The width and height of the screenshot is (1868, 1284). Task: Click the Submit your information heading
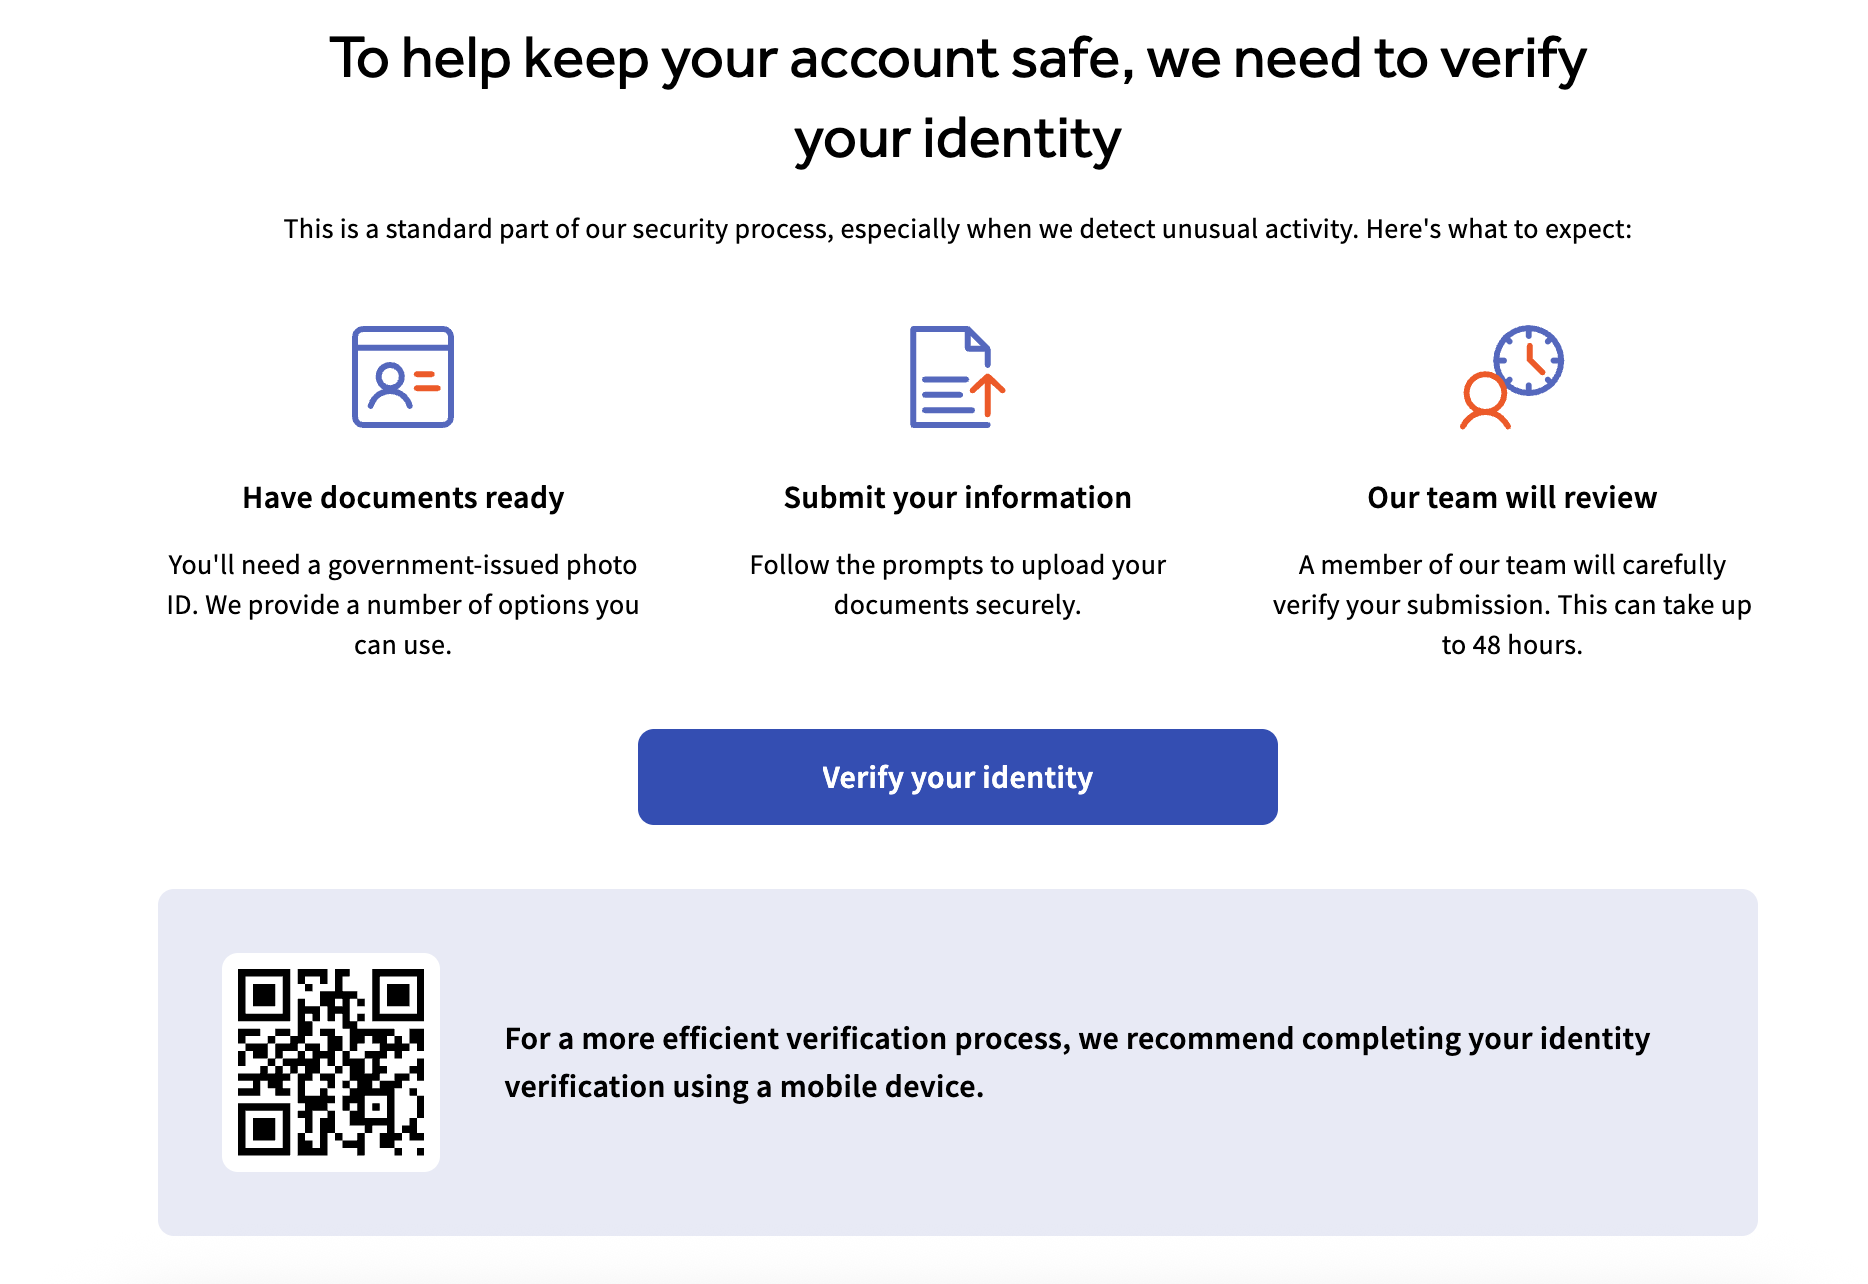[x=956, y=497]
